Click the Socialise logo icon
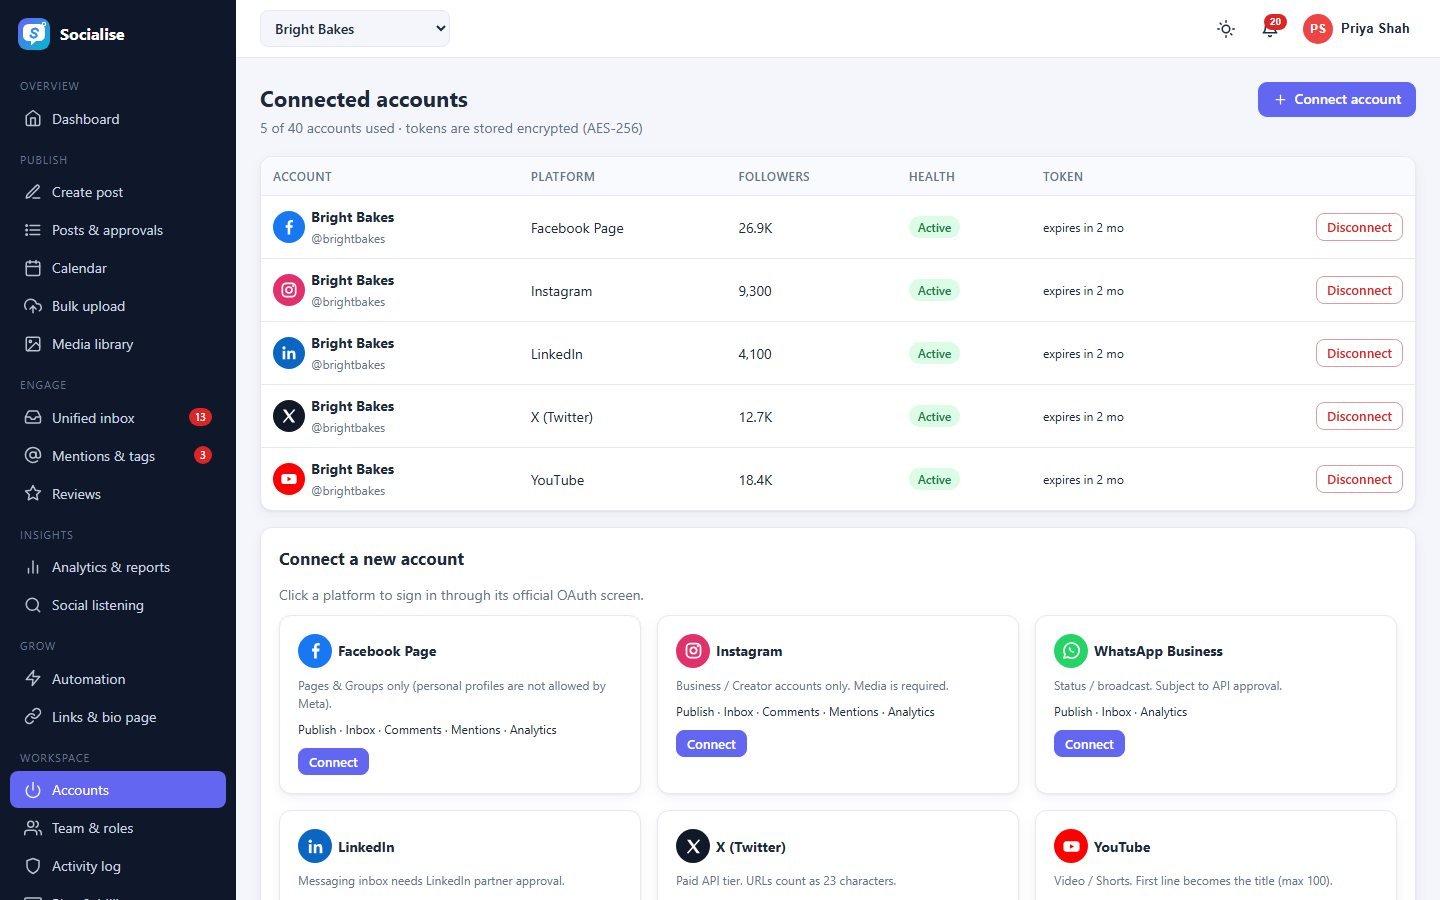Screen dimensions: 1440x900 tap(34, 34)
